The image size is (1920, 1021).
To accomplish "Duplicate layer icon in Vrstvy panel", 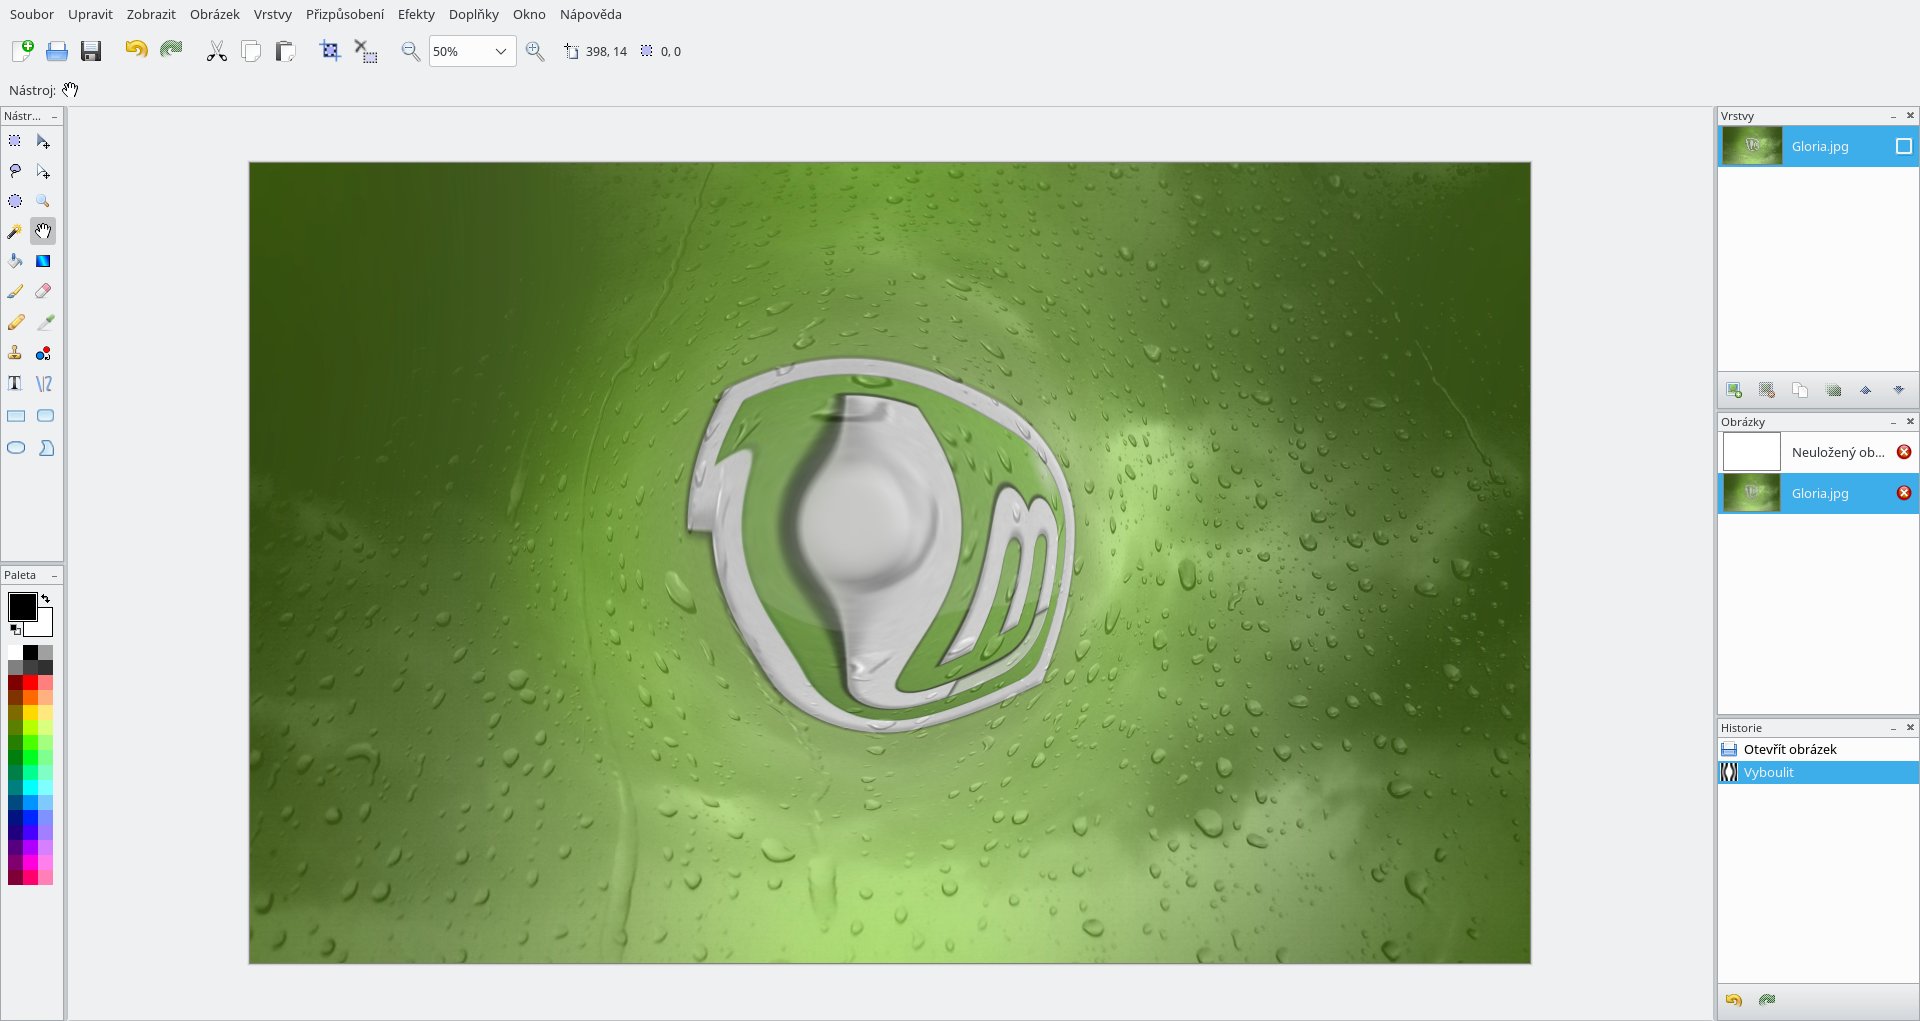I will [1800, 390].
